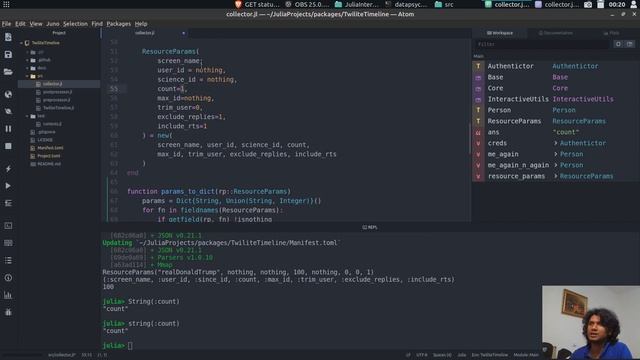Open the File menu
The height and width of the screenshot is (360, 640).
[x=6, y=24]
